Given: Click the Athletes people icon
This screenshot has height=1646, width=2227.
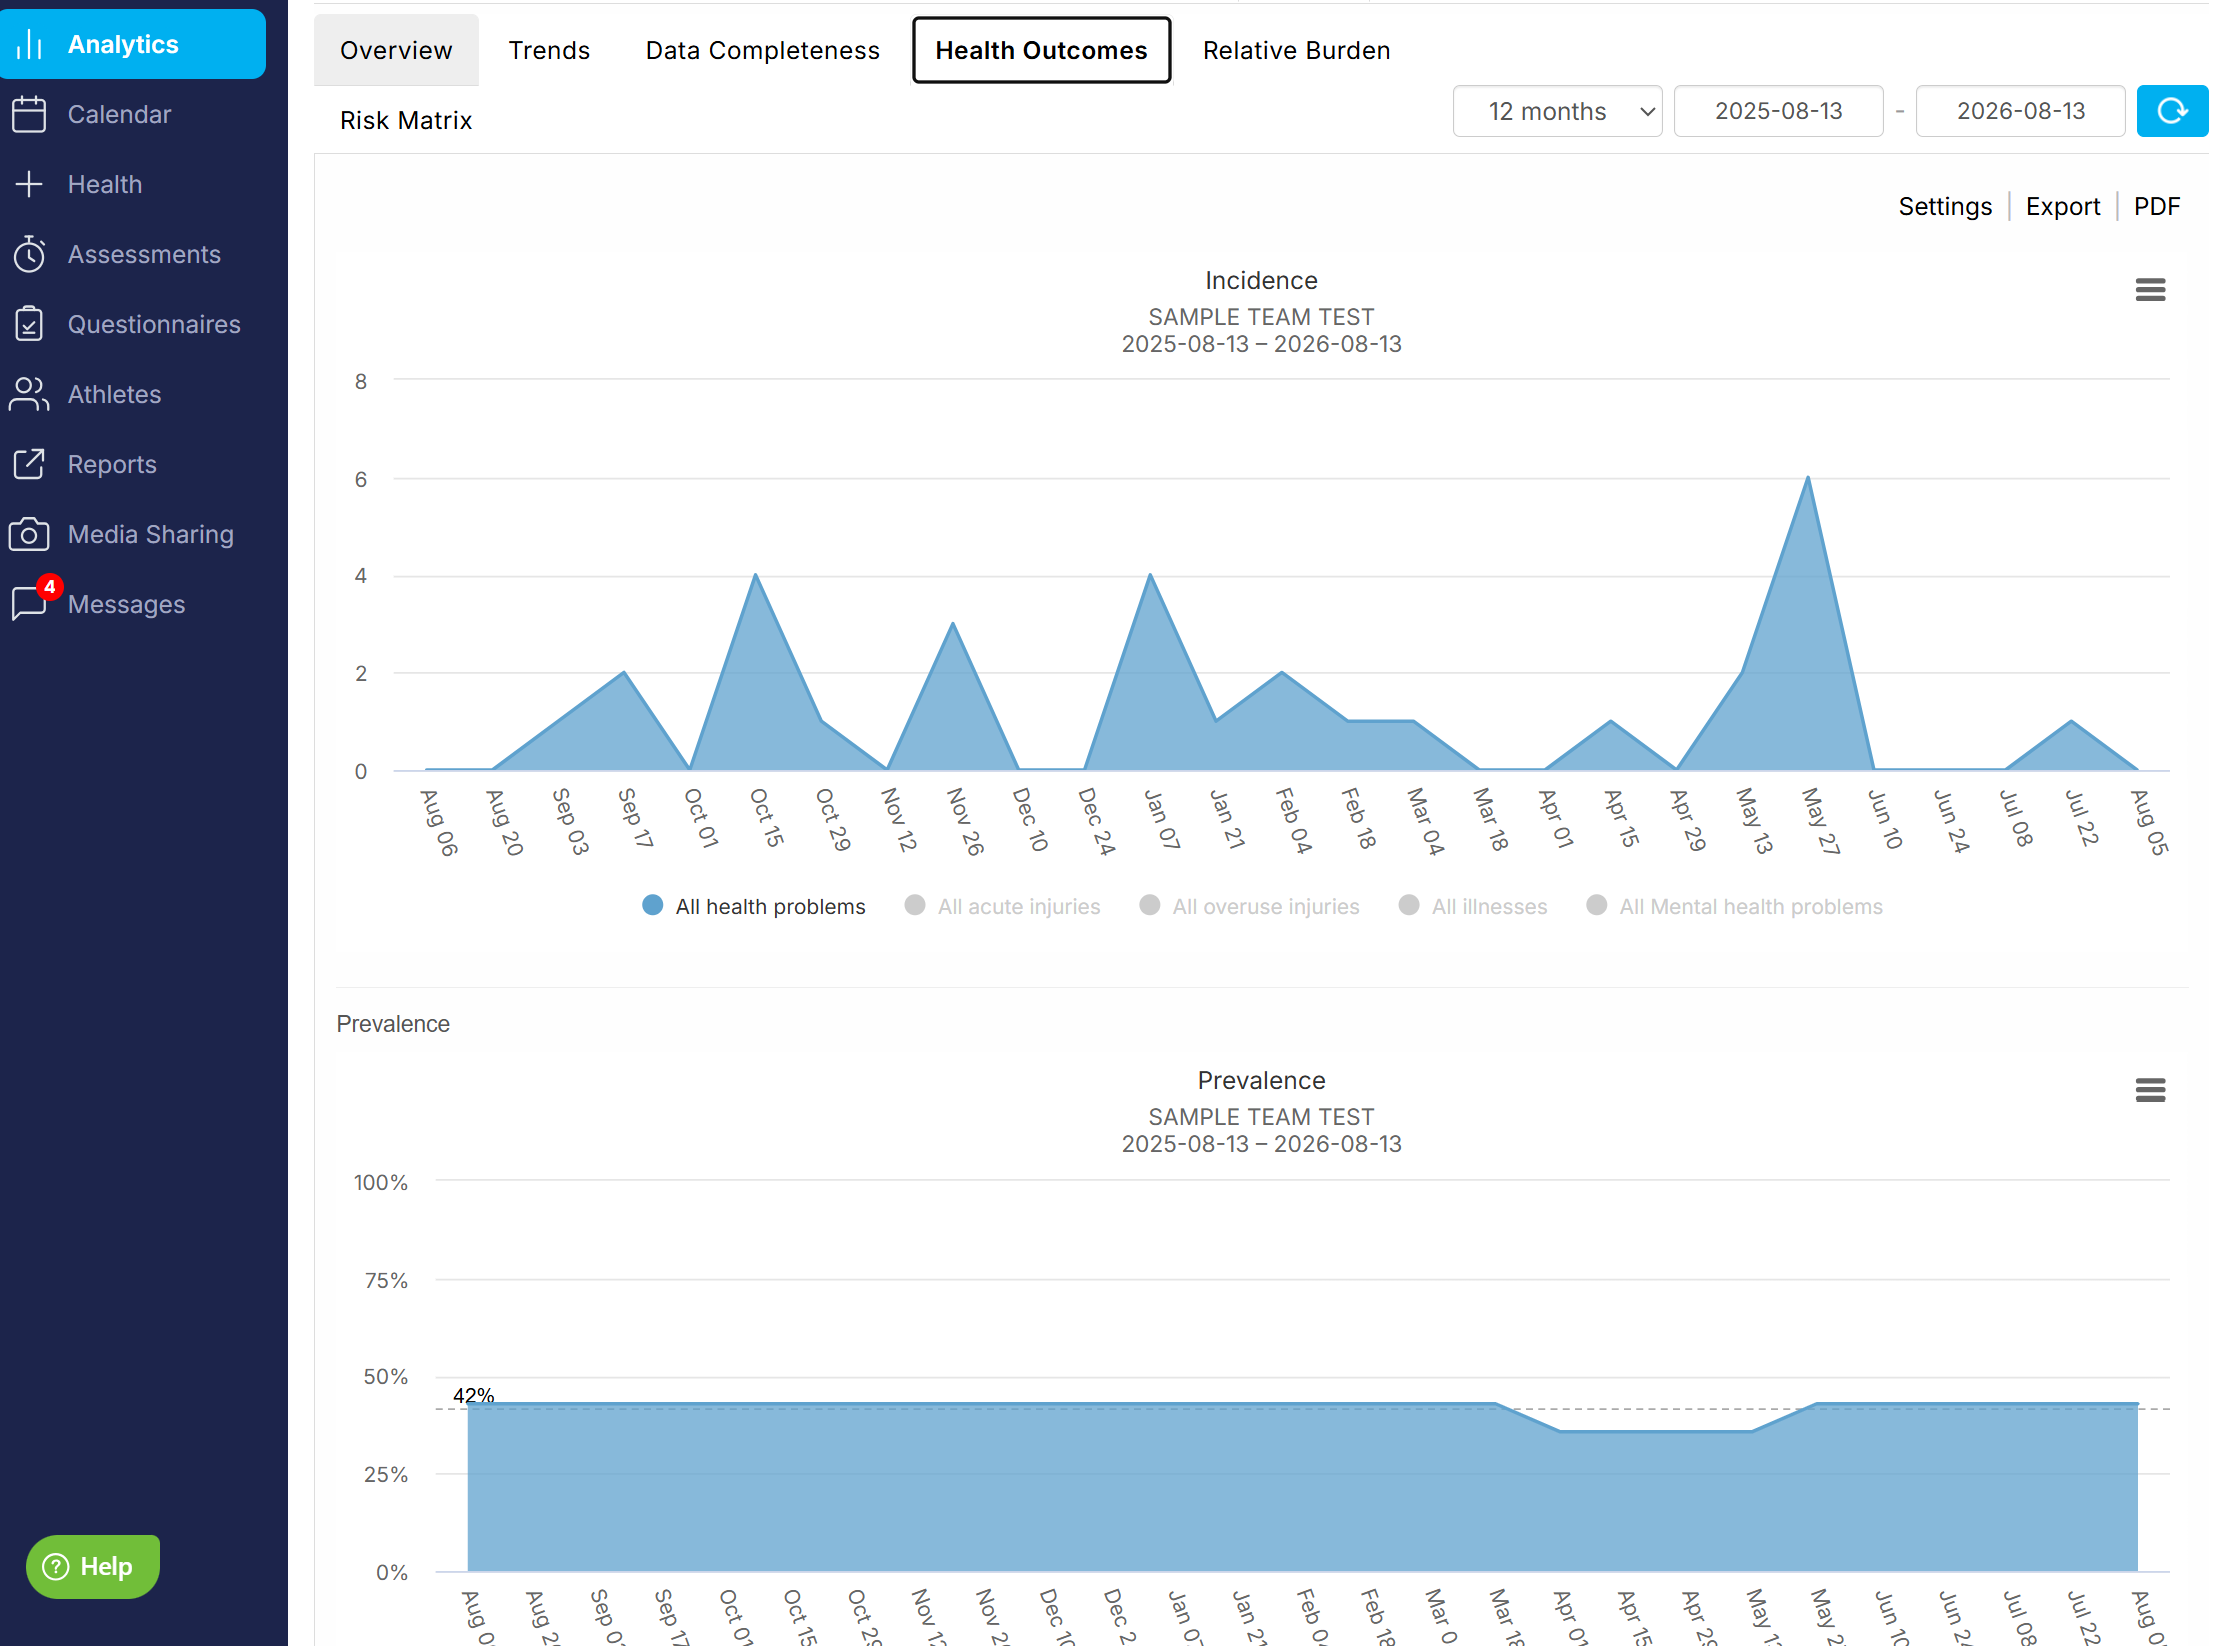Looking at the screenshot, I should [30, 394].
